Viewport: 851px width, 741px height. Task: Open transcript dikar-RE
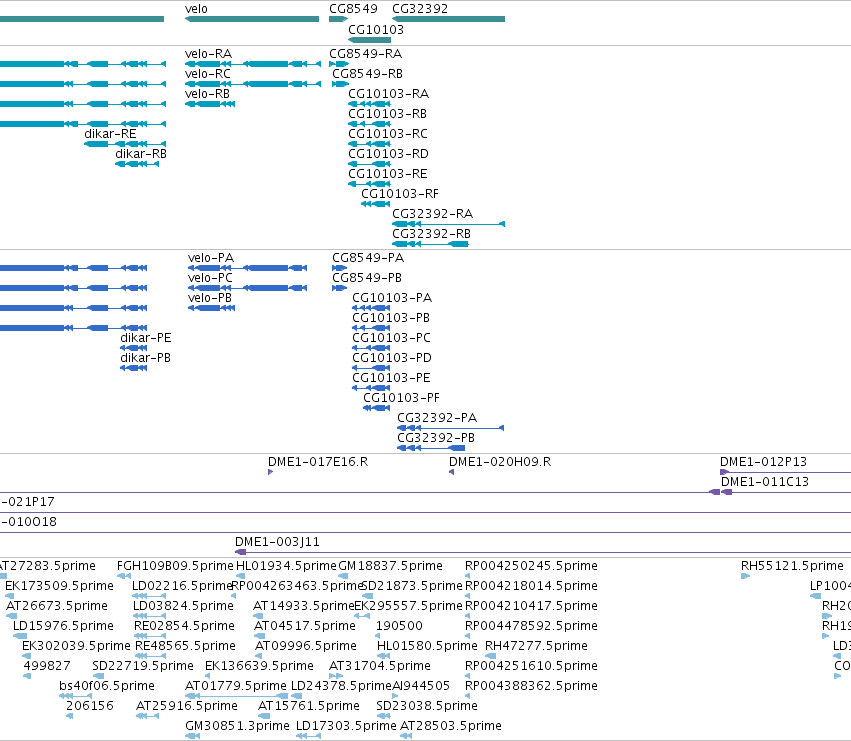pyautogui.click(x=110, y=134)
